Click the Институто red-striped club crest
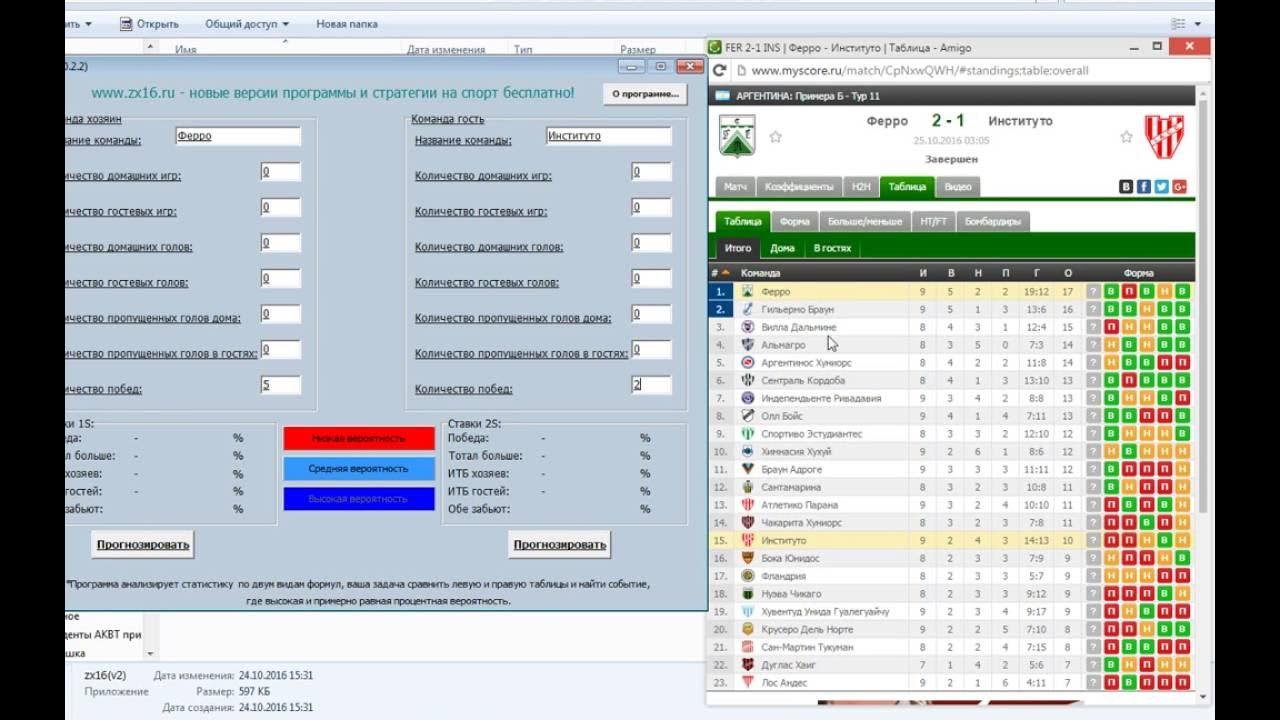Viewport: 1280px width, 720px height. (1164, 136)
